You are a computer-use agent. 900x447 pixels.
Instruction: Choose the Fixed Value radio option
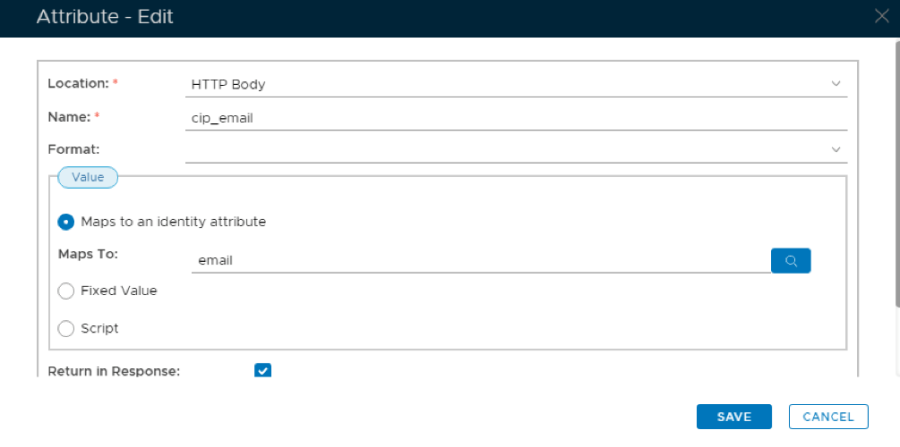point(66,291)
